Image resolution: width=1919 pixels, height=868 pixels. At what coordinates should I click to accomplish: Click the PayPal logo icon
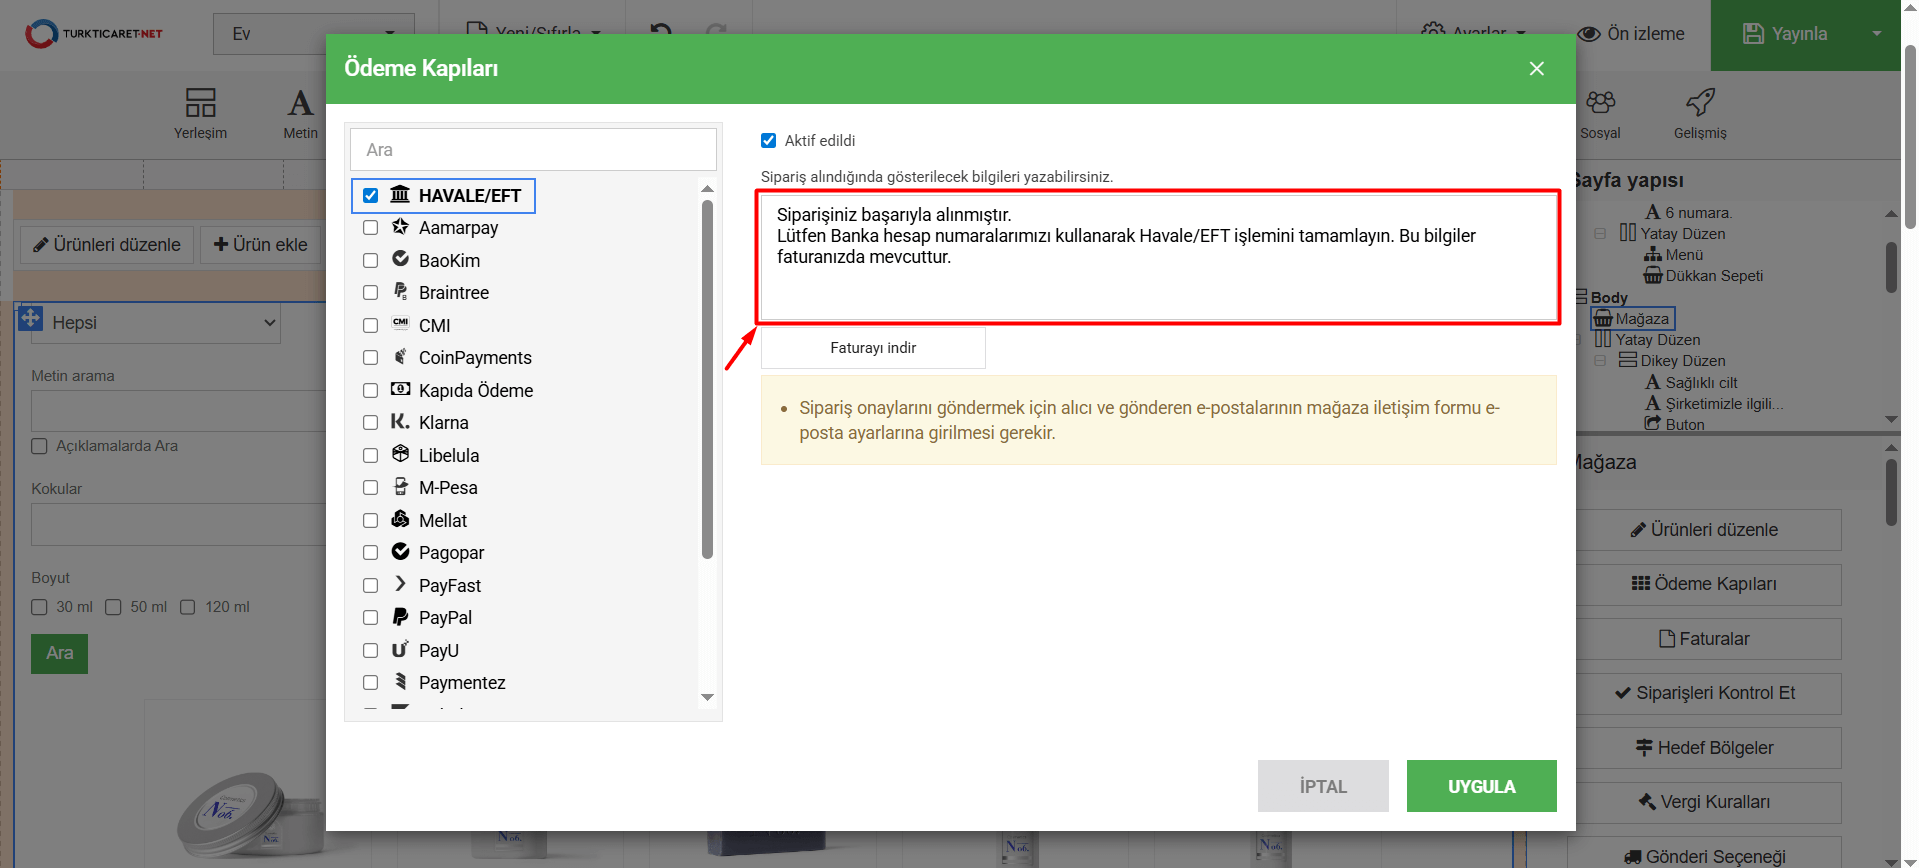(400, 617)
